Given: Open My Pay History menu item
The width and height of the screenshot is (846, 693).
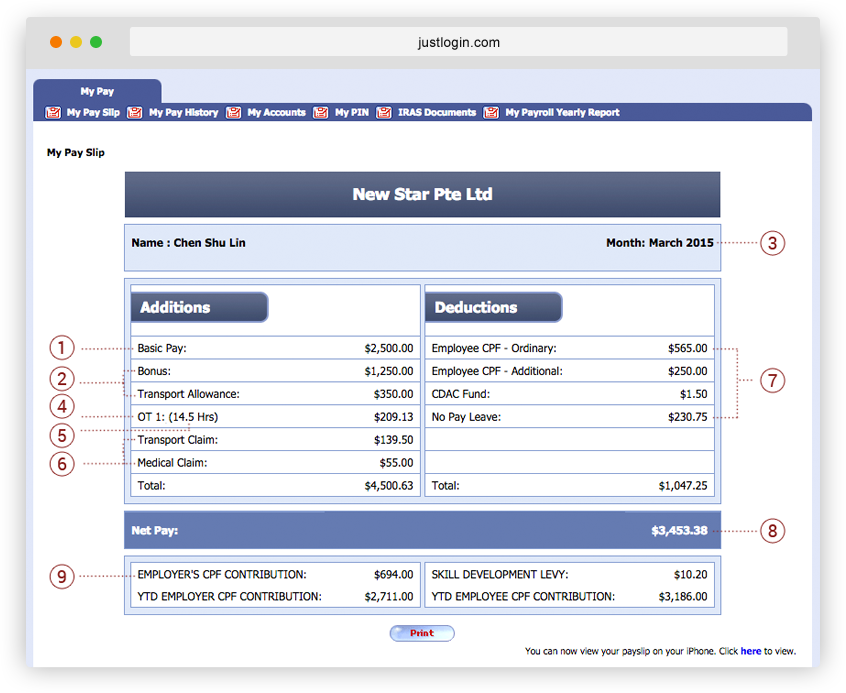Looking at the screenshot, I should point(183,113).
